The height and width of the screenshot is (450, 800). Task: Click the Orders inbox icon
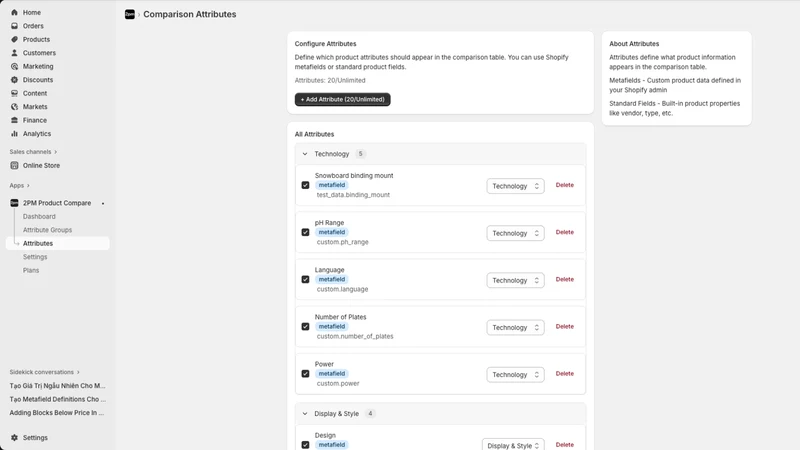pyautogui.click(x=14, y=26)
